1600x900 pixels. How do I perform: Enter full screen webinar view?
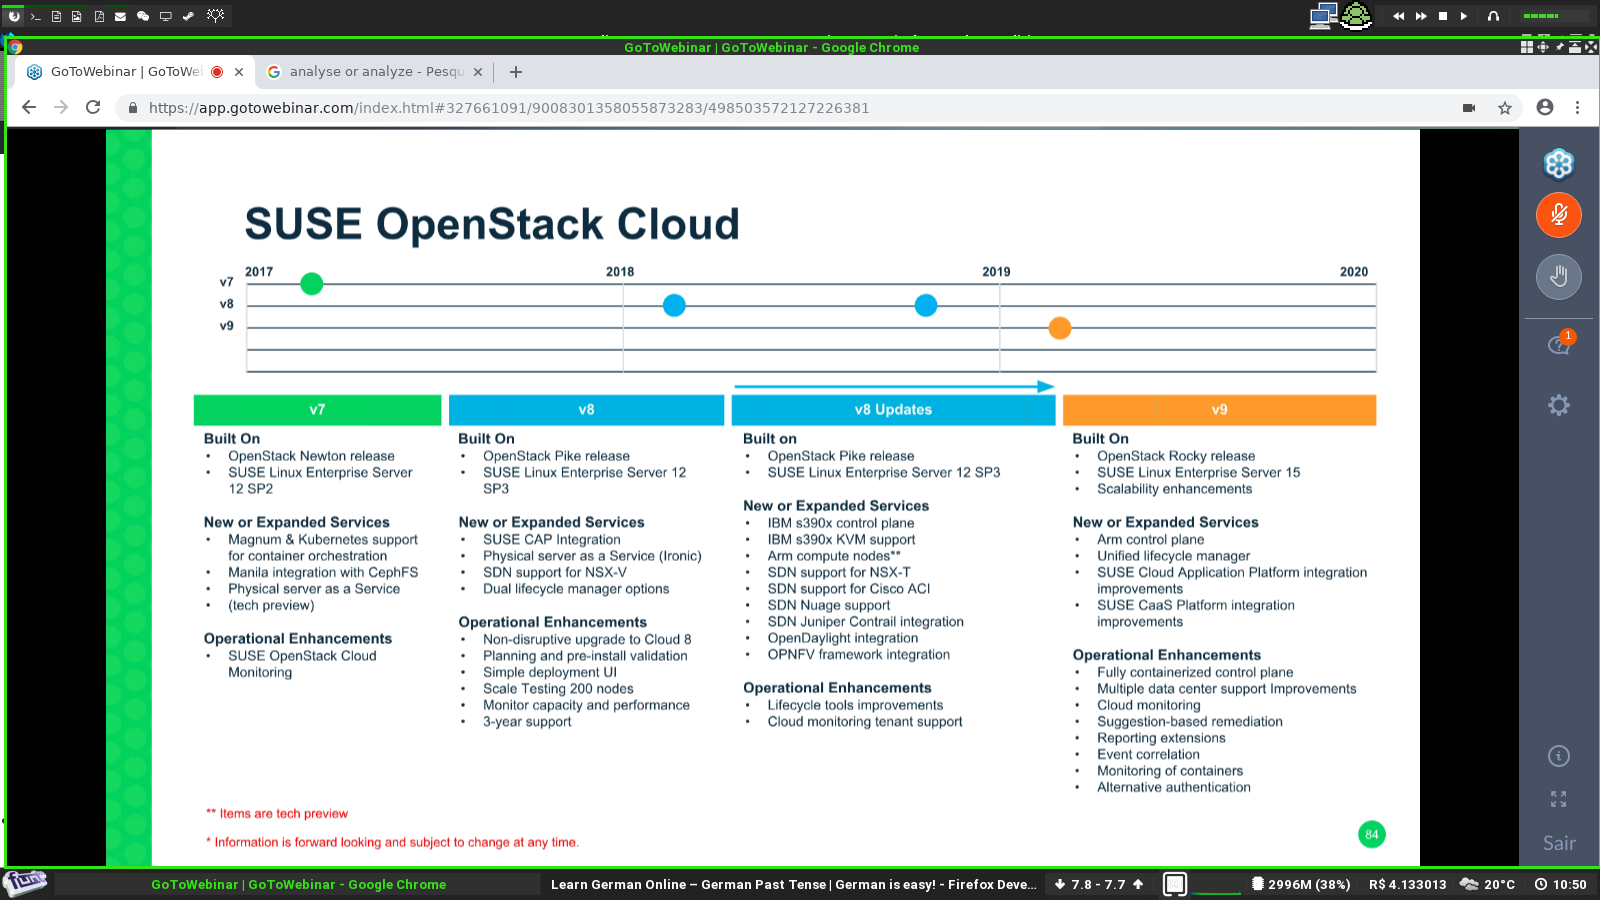pos(1558,799)
